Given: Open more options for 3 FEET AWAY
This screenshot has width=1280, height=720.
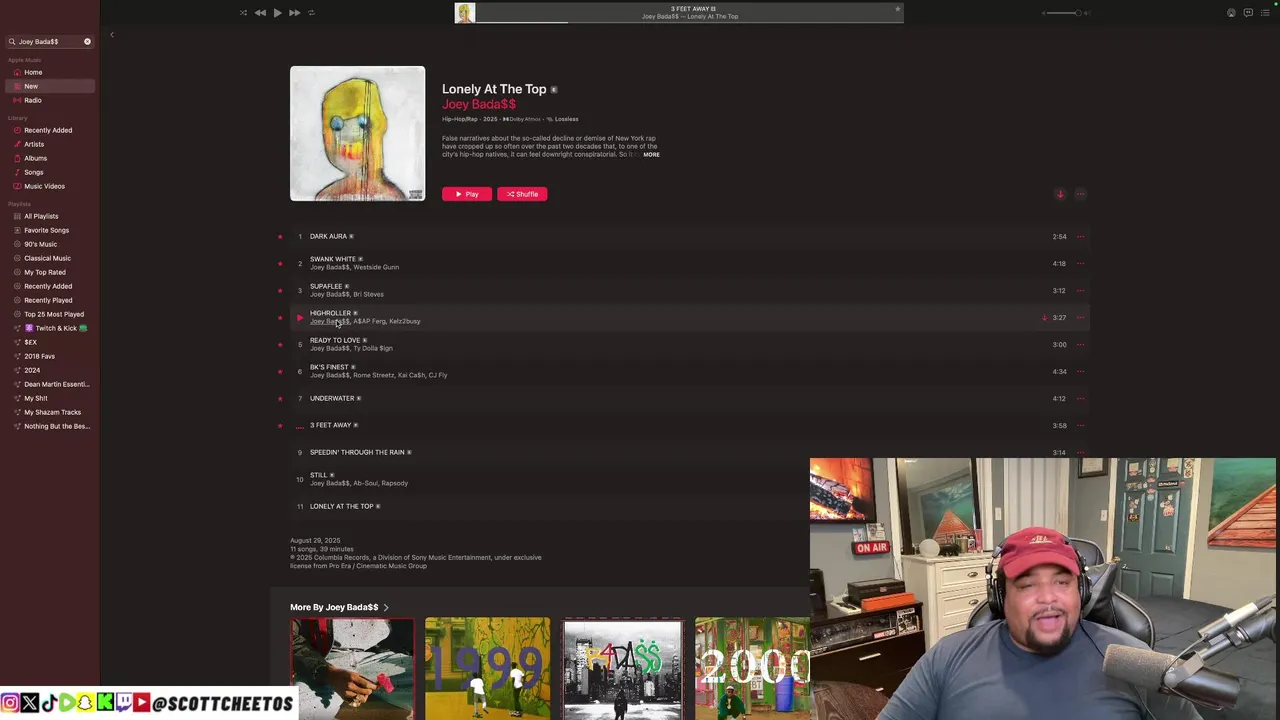Looking at the screenshot, I should [x=1080, y=426].
